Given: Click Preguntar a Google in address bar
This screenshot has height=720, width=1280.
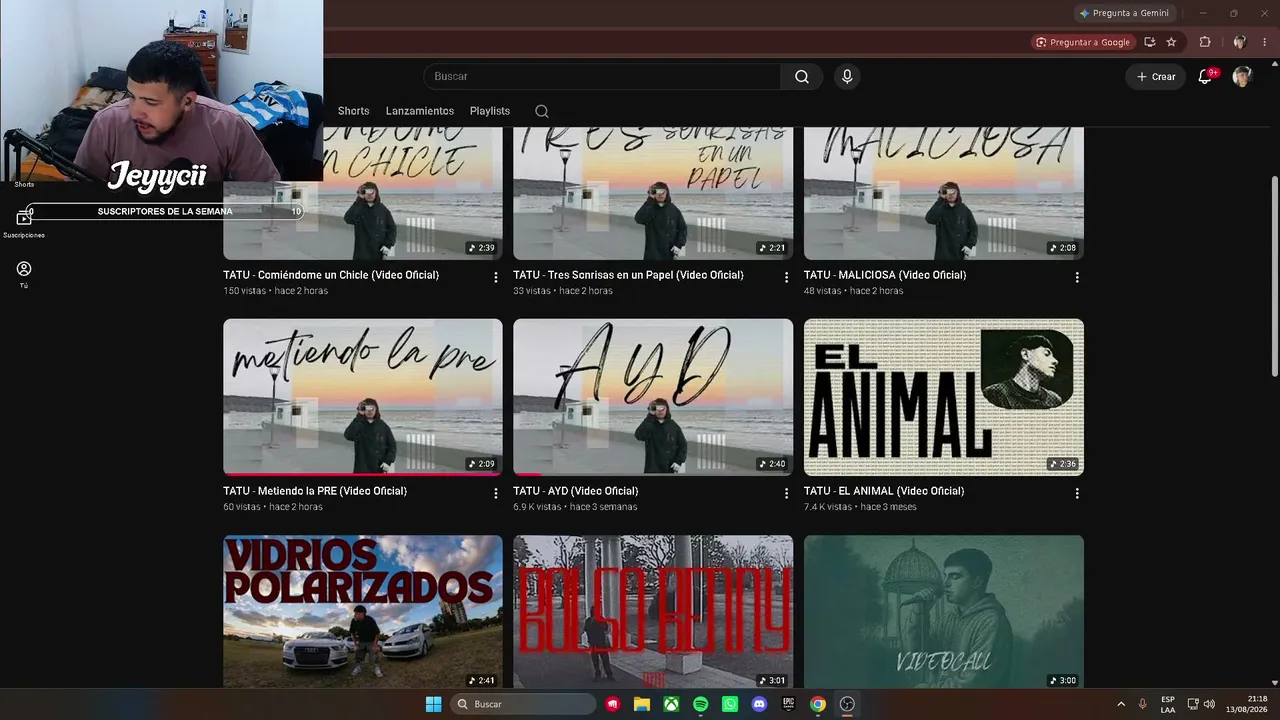Looking at the screenshot, I should [1083, 42].
